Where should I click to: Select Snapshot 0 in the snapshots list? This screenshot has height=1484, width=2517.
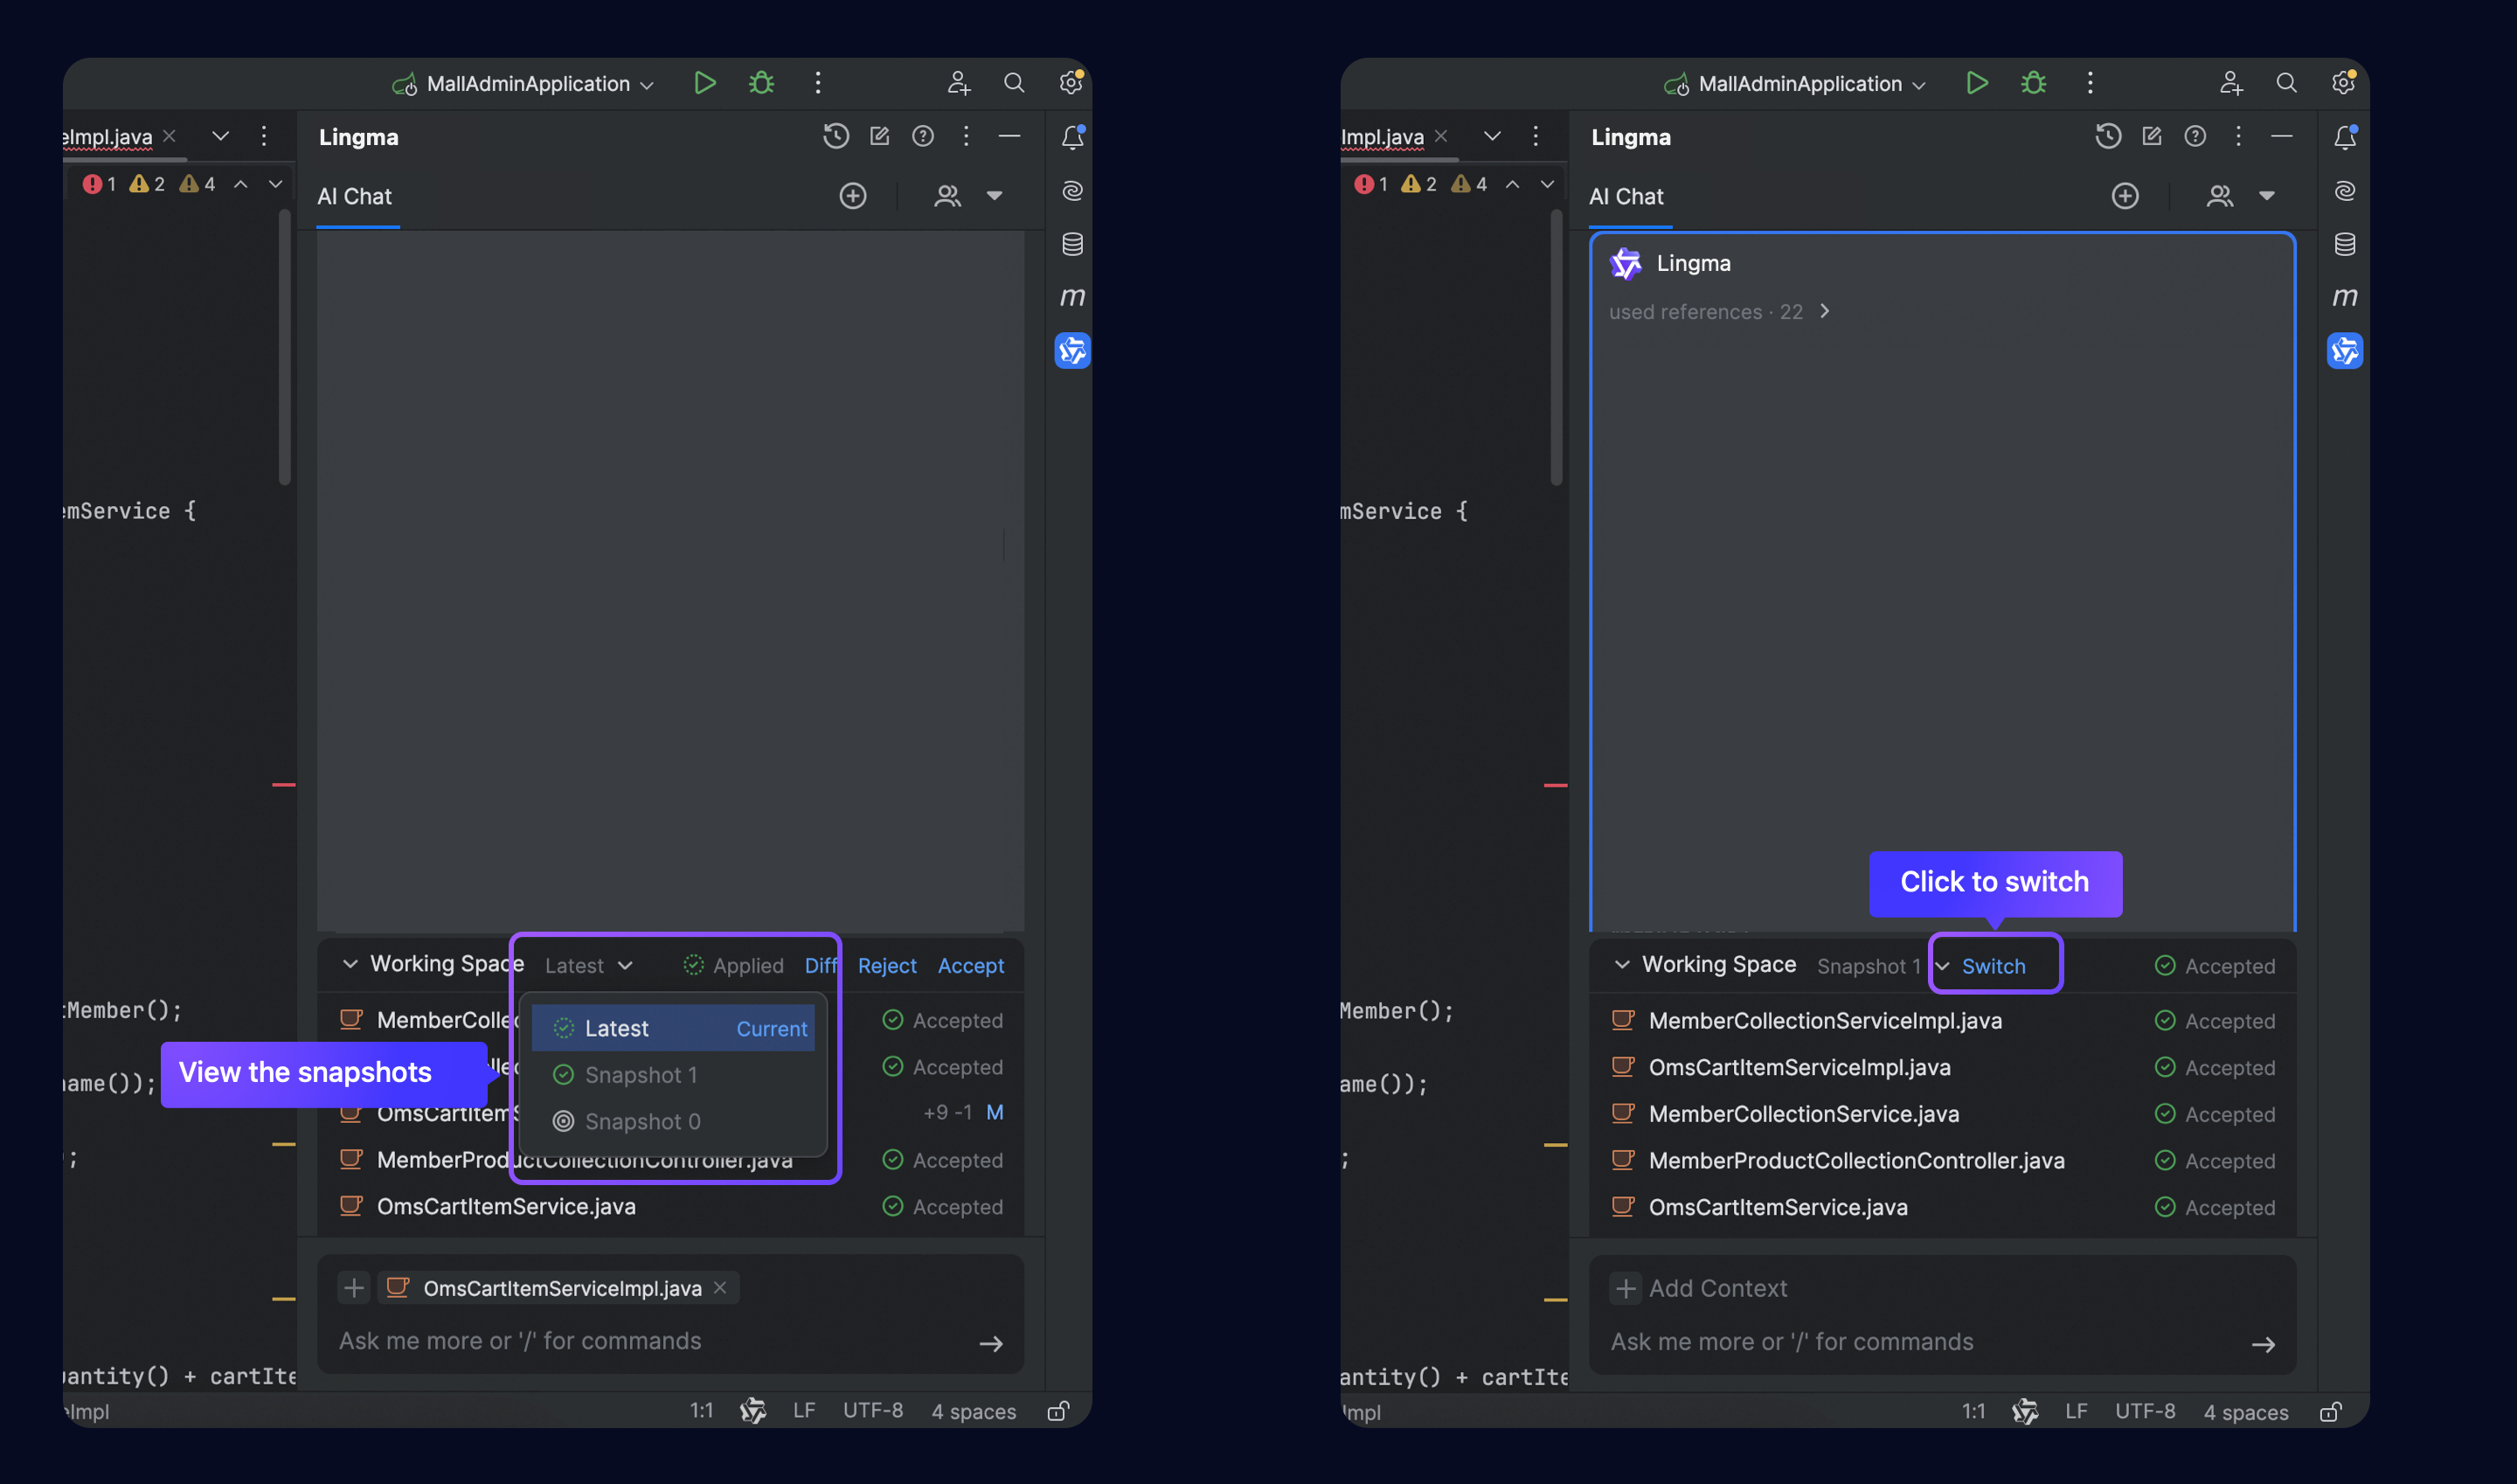click(642, 1122)
